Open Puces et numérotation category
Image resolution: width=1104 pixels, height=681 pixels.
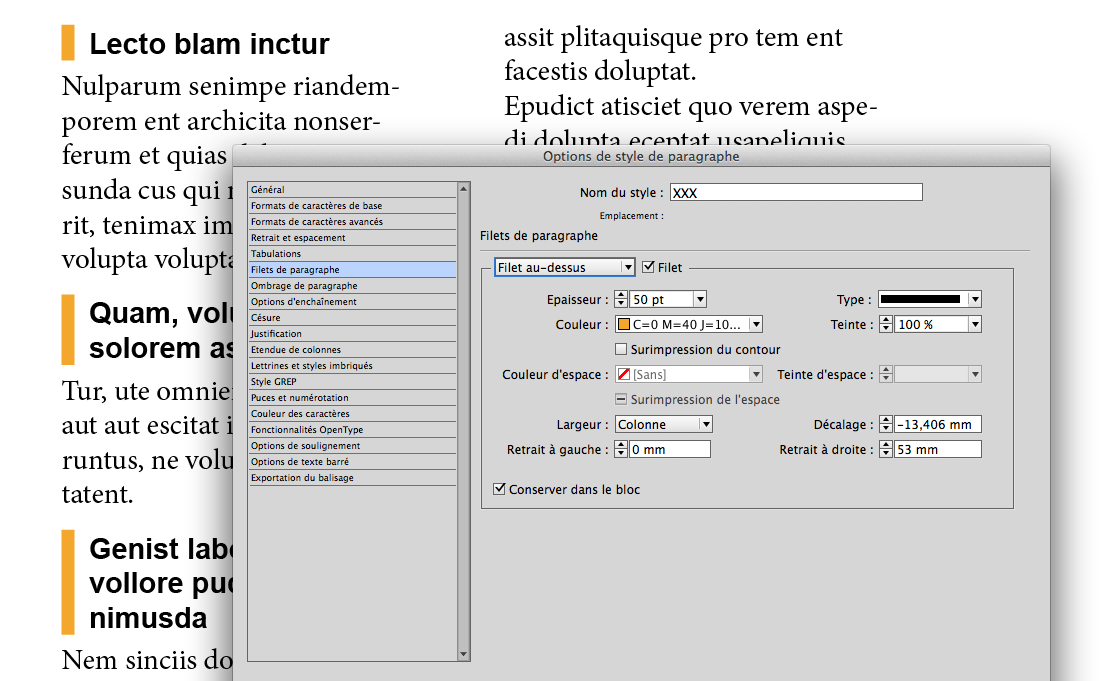point(352,398)
